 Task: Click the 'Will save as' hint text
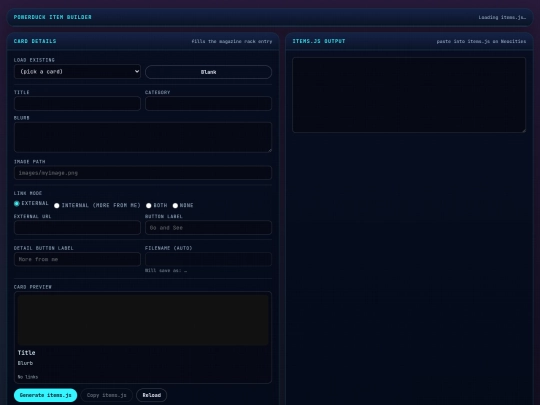point(166,271)
